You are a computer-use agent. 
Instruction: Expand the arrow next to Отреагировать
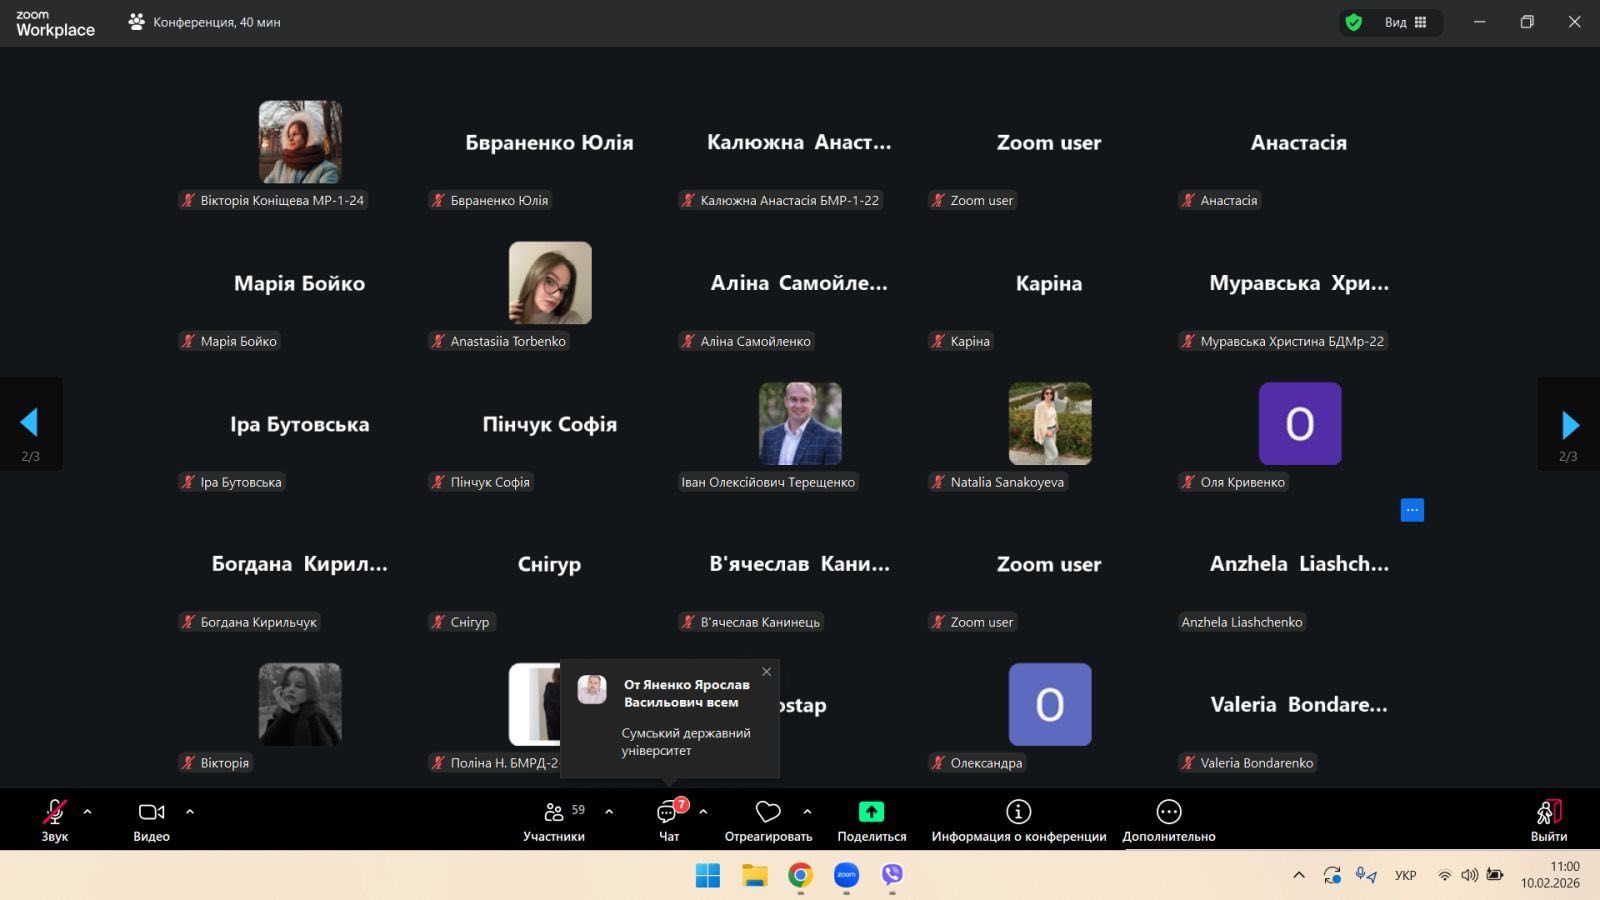pos(807,812)
